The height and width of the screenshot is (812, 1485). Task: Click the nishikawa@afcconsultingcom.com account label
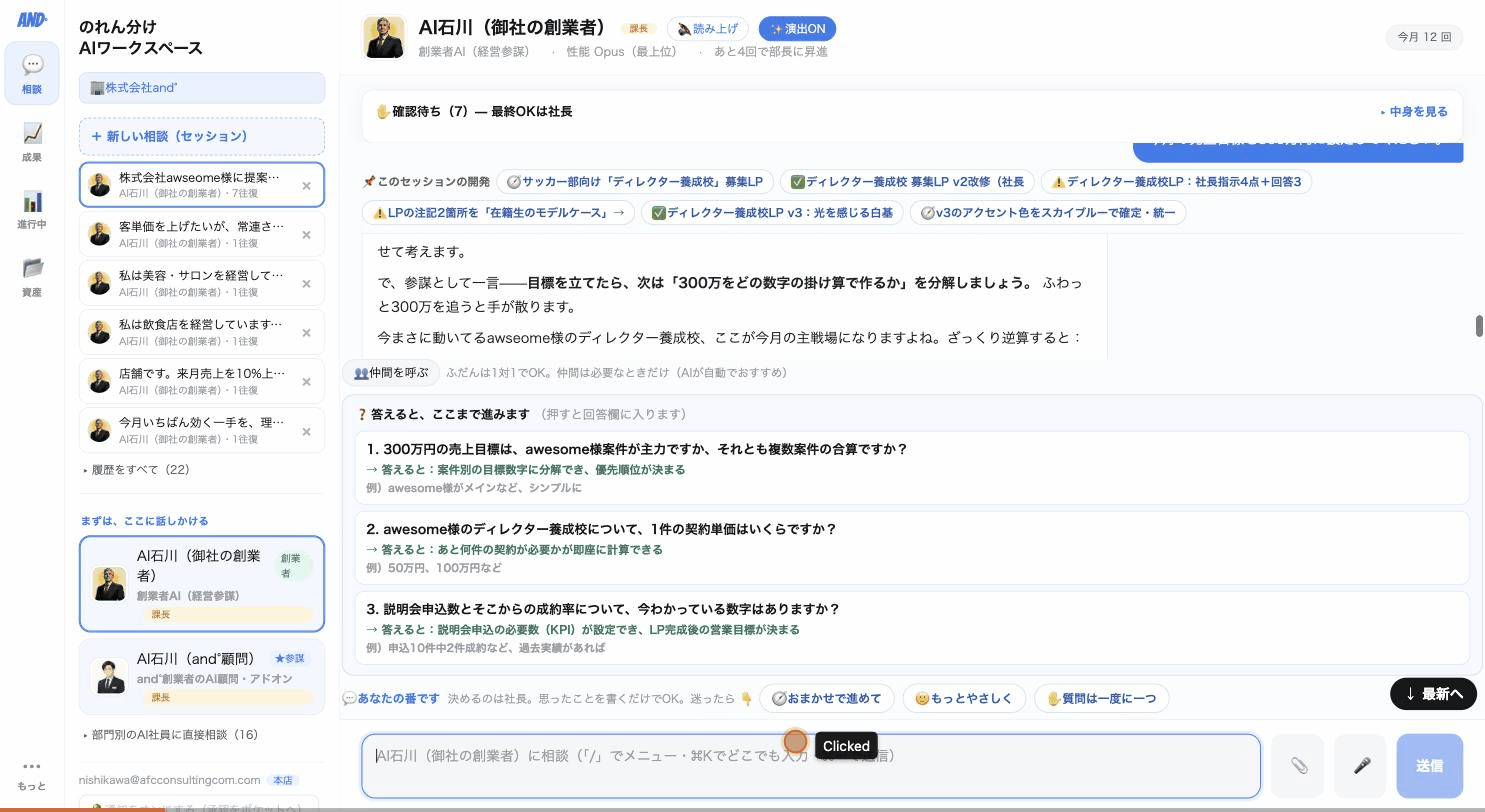point(170,780)
